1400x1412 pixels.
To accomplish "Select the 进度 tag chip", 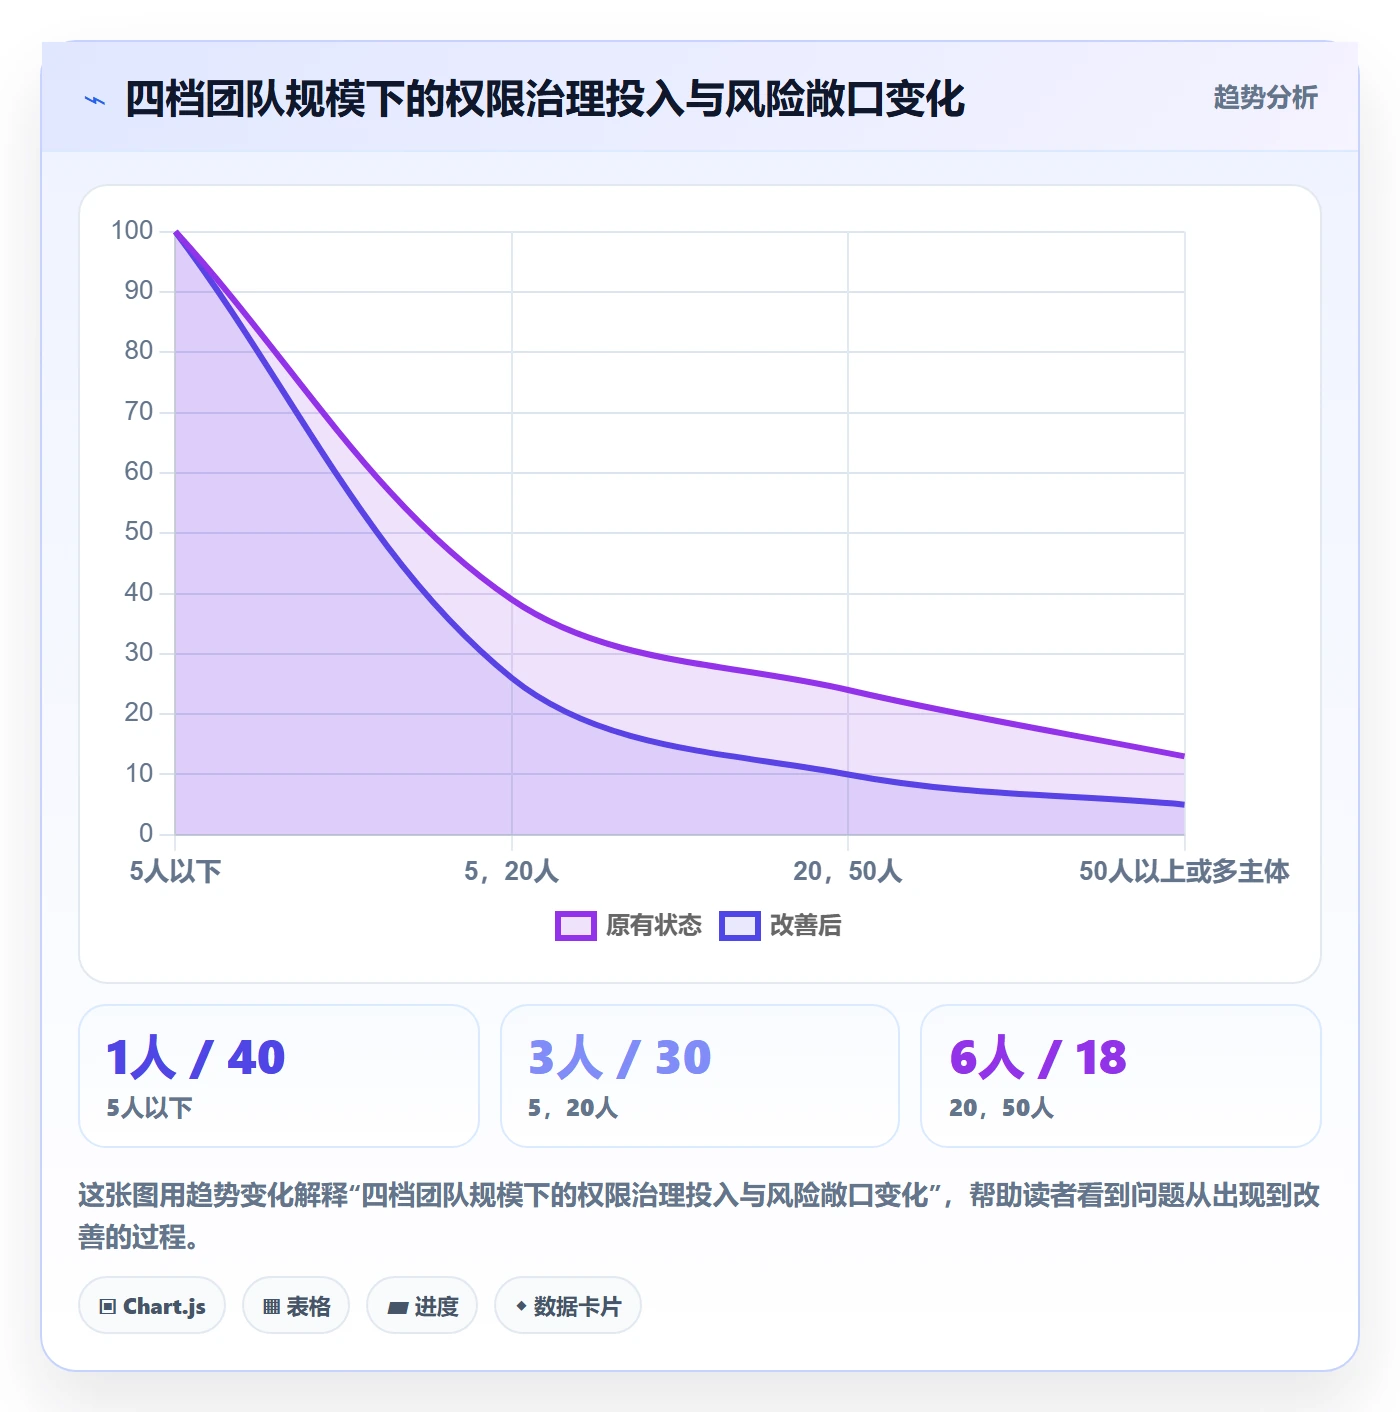I will 422,1305.
